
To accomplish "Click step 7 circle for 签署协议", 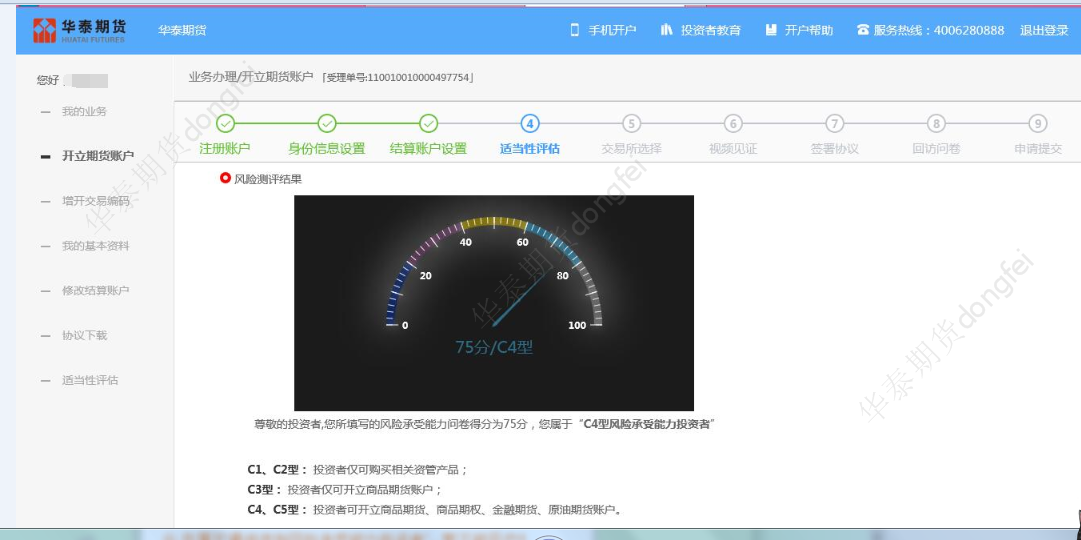I will [x=834, y=124].
